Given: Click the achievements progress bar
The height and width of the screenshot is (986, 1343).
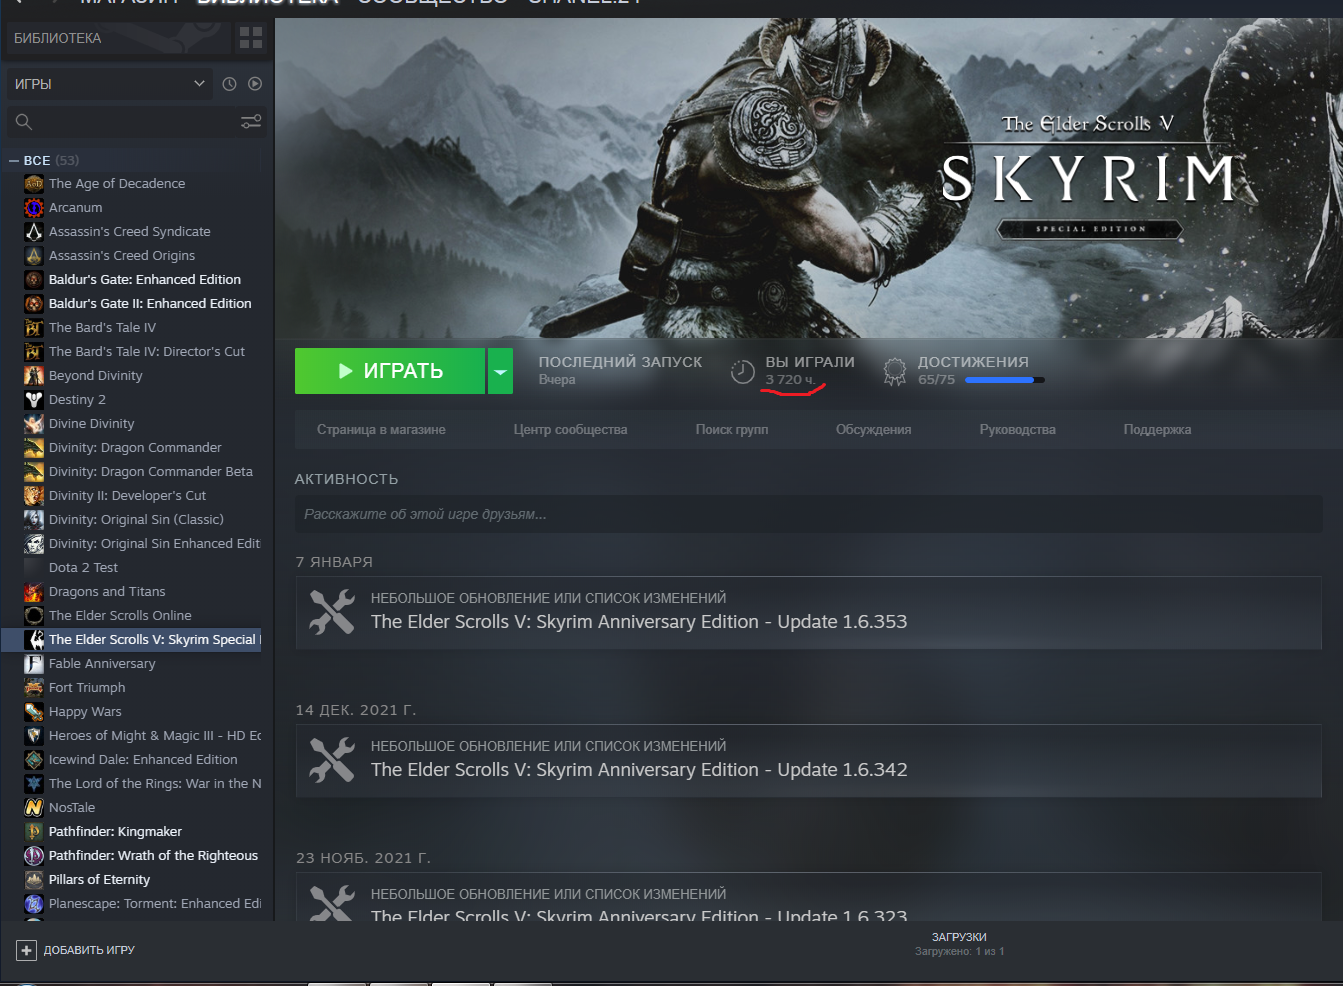Looking at the screenshot, I should coord(1004,380).
